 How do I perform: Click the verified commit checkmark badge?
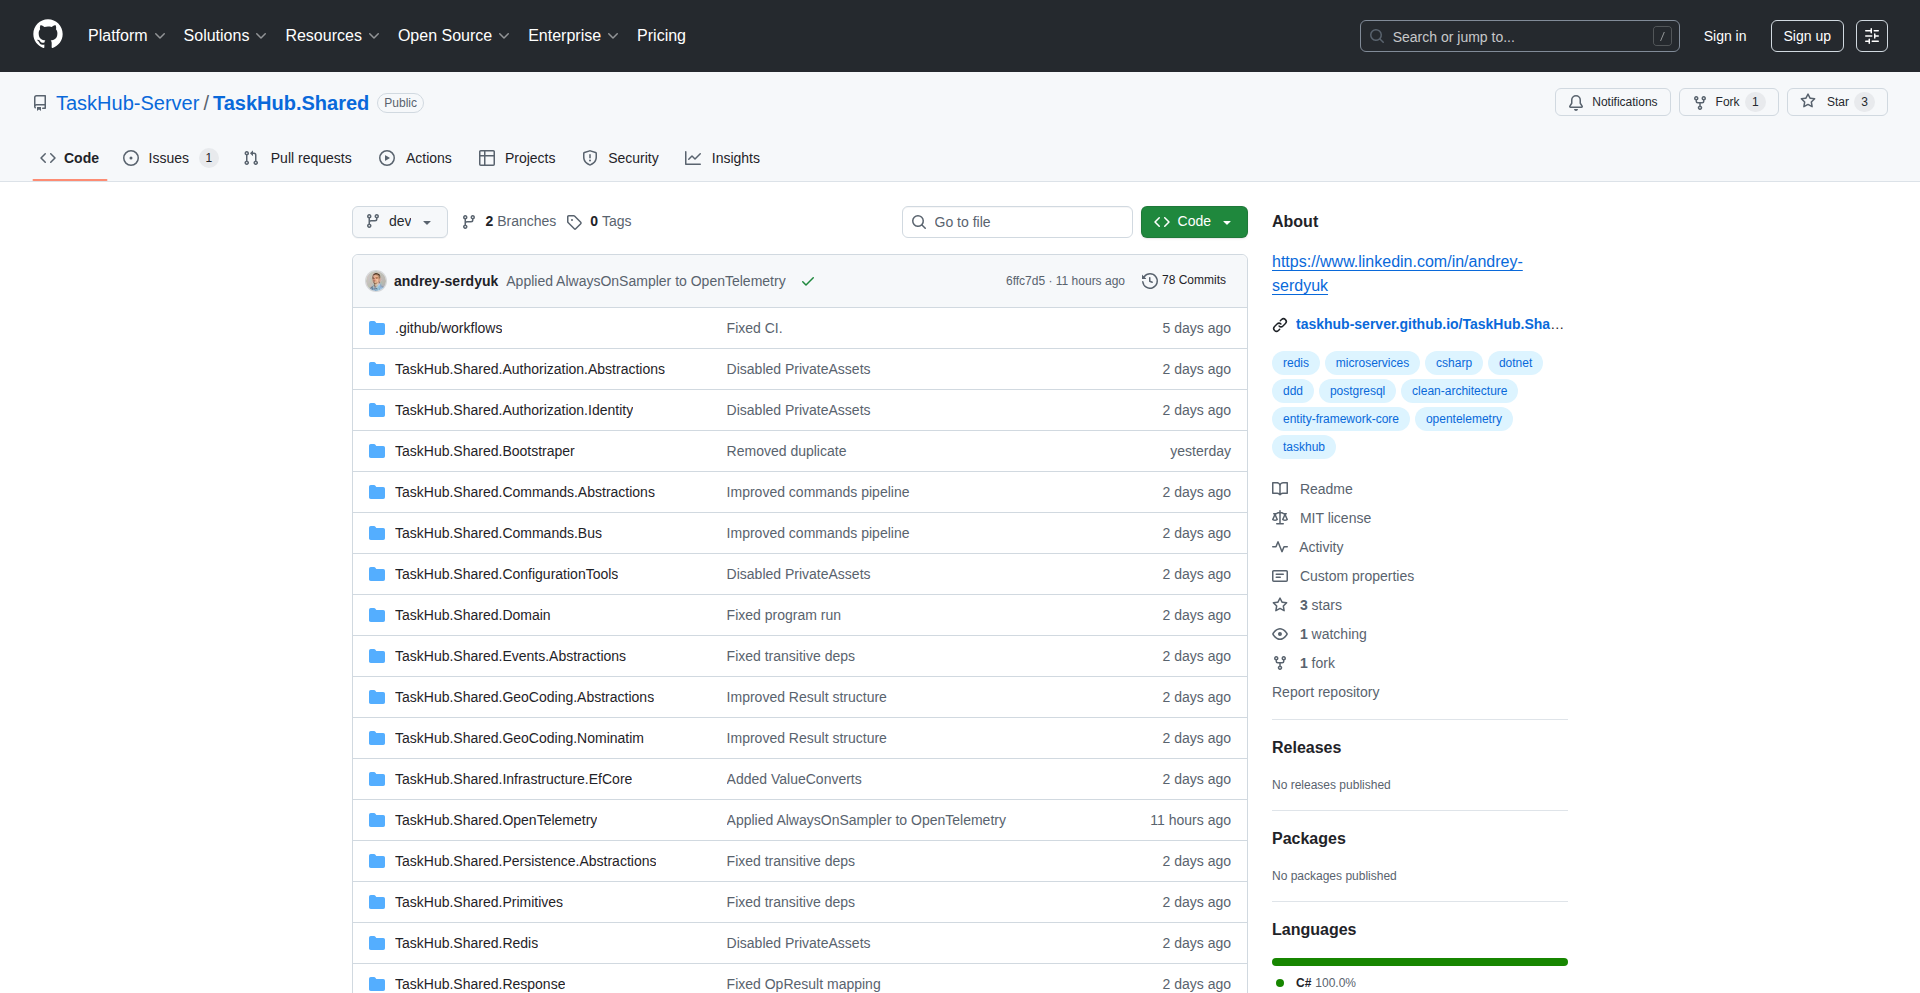coord(808,281)
